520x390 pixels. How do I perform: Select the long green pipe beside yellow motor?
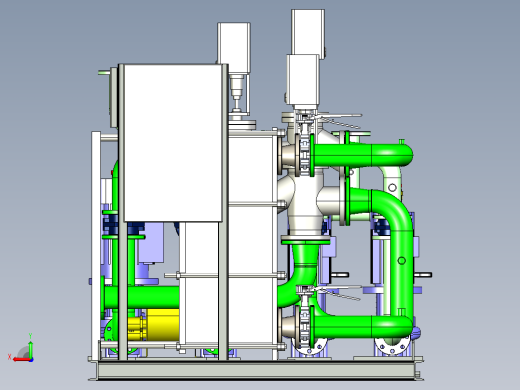142,297
